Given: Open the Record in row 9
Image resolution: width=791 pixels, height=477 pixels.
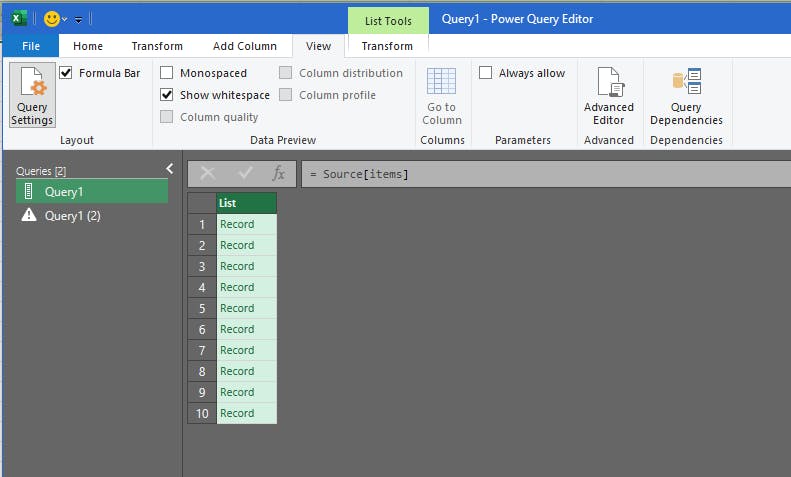Looking at the screenshot, I should pos(237,392).
